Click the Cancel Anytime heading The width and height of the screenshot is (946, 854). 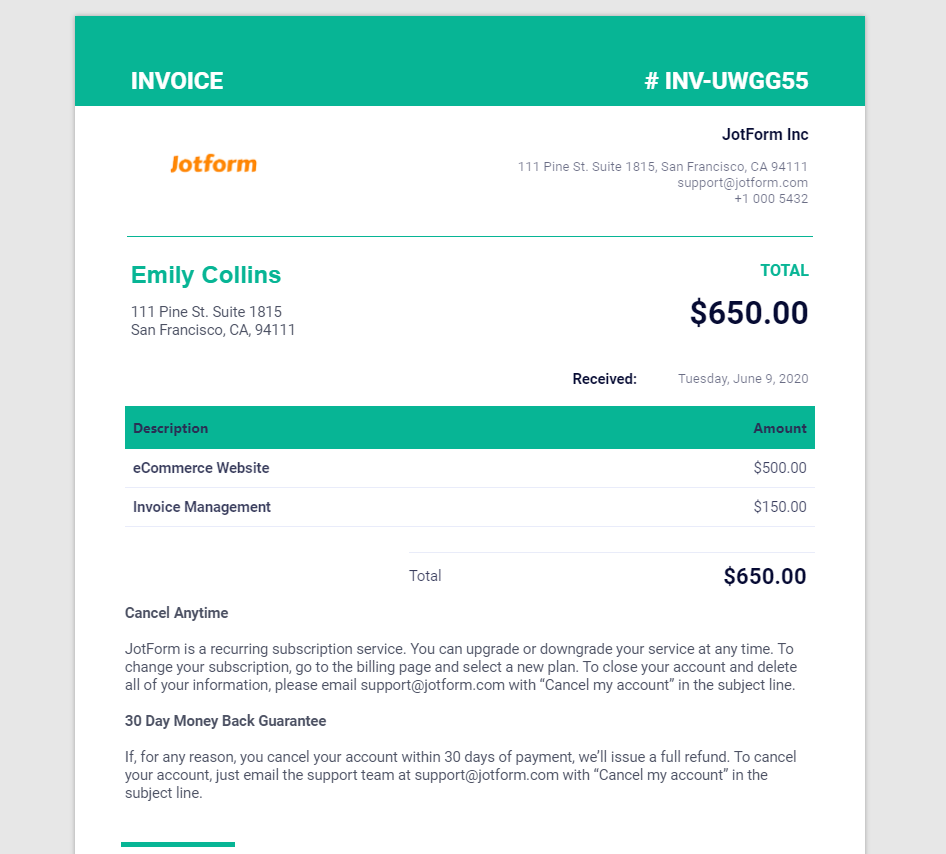[177, 613]
